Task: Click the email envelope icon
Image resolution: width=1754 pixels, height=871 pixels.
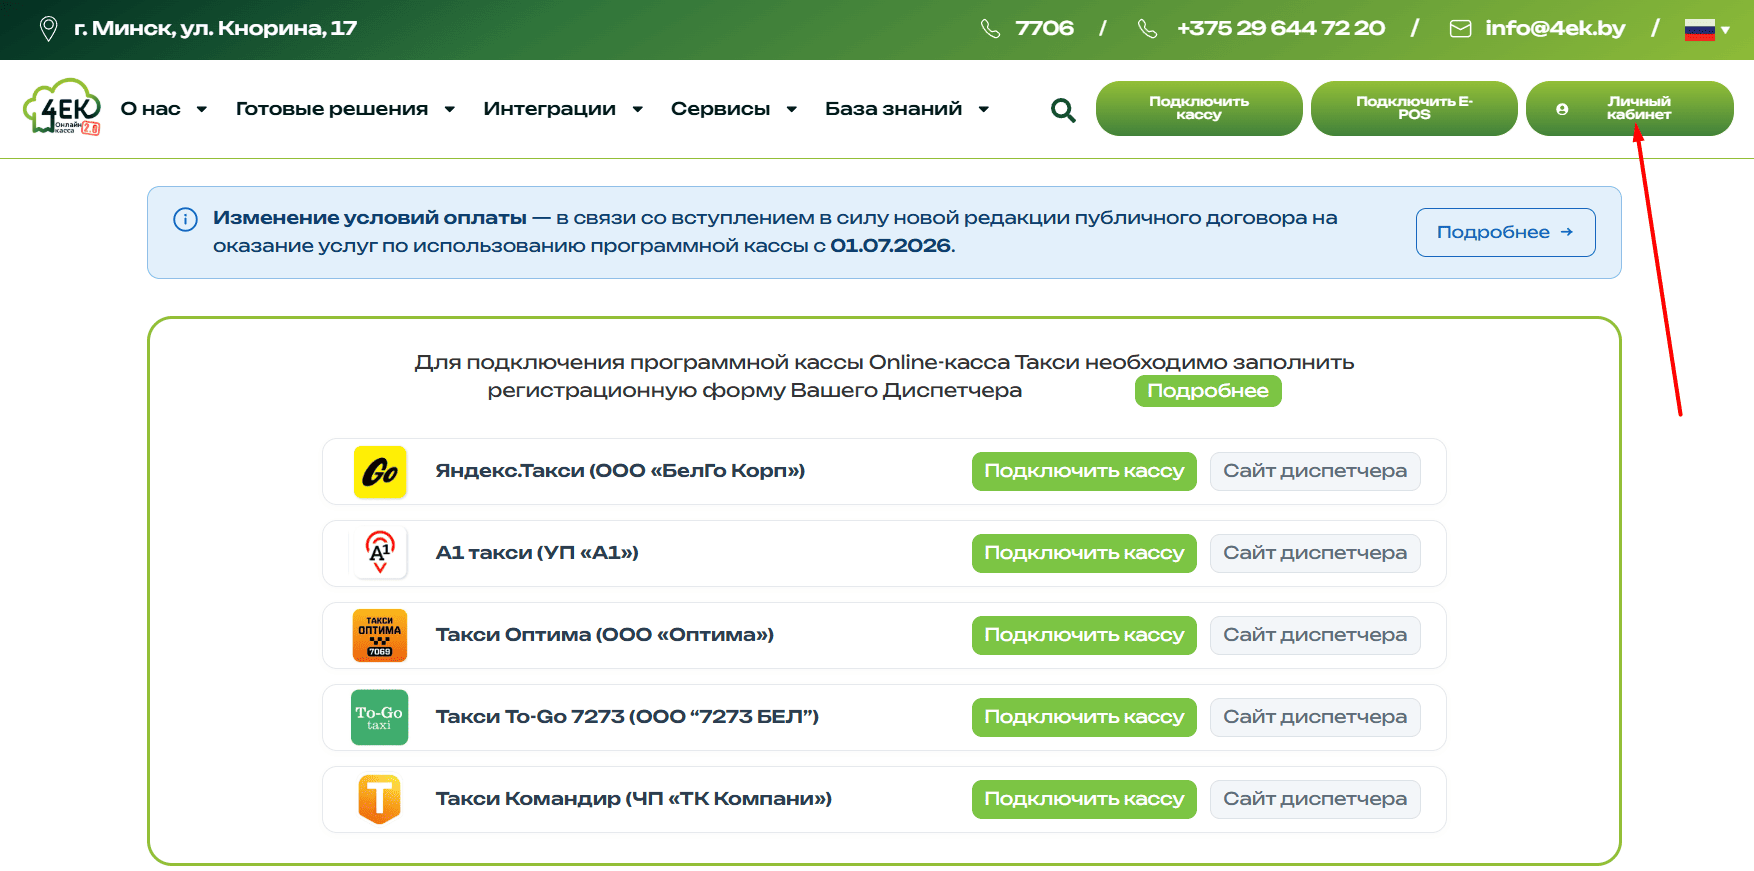Action: click(x=1461, y=28)
